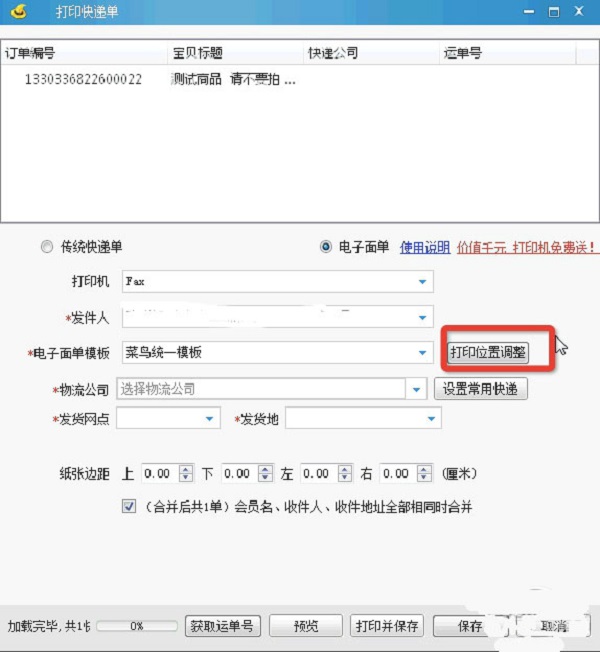Click the 预览 preview button
Screen dimensions: 600x652
pyautogui.click(x=306, y=626)
